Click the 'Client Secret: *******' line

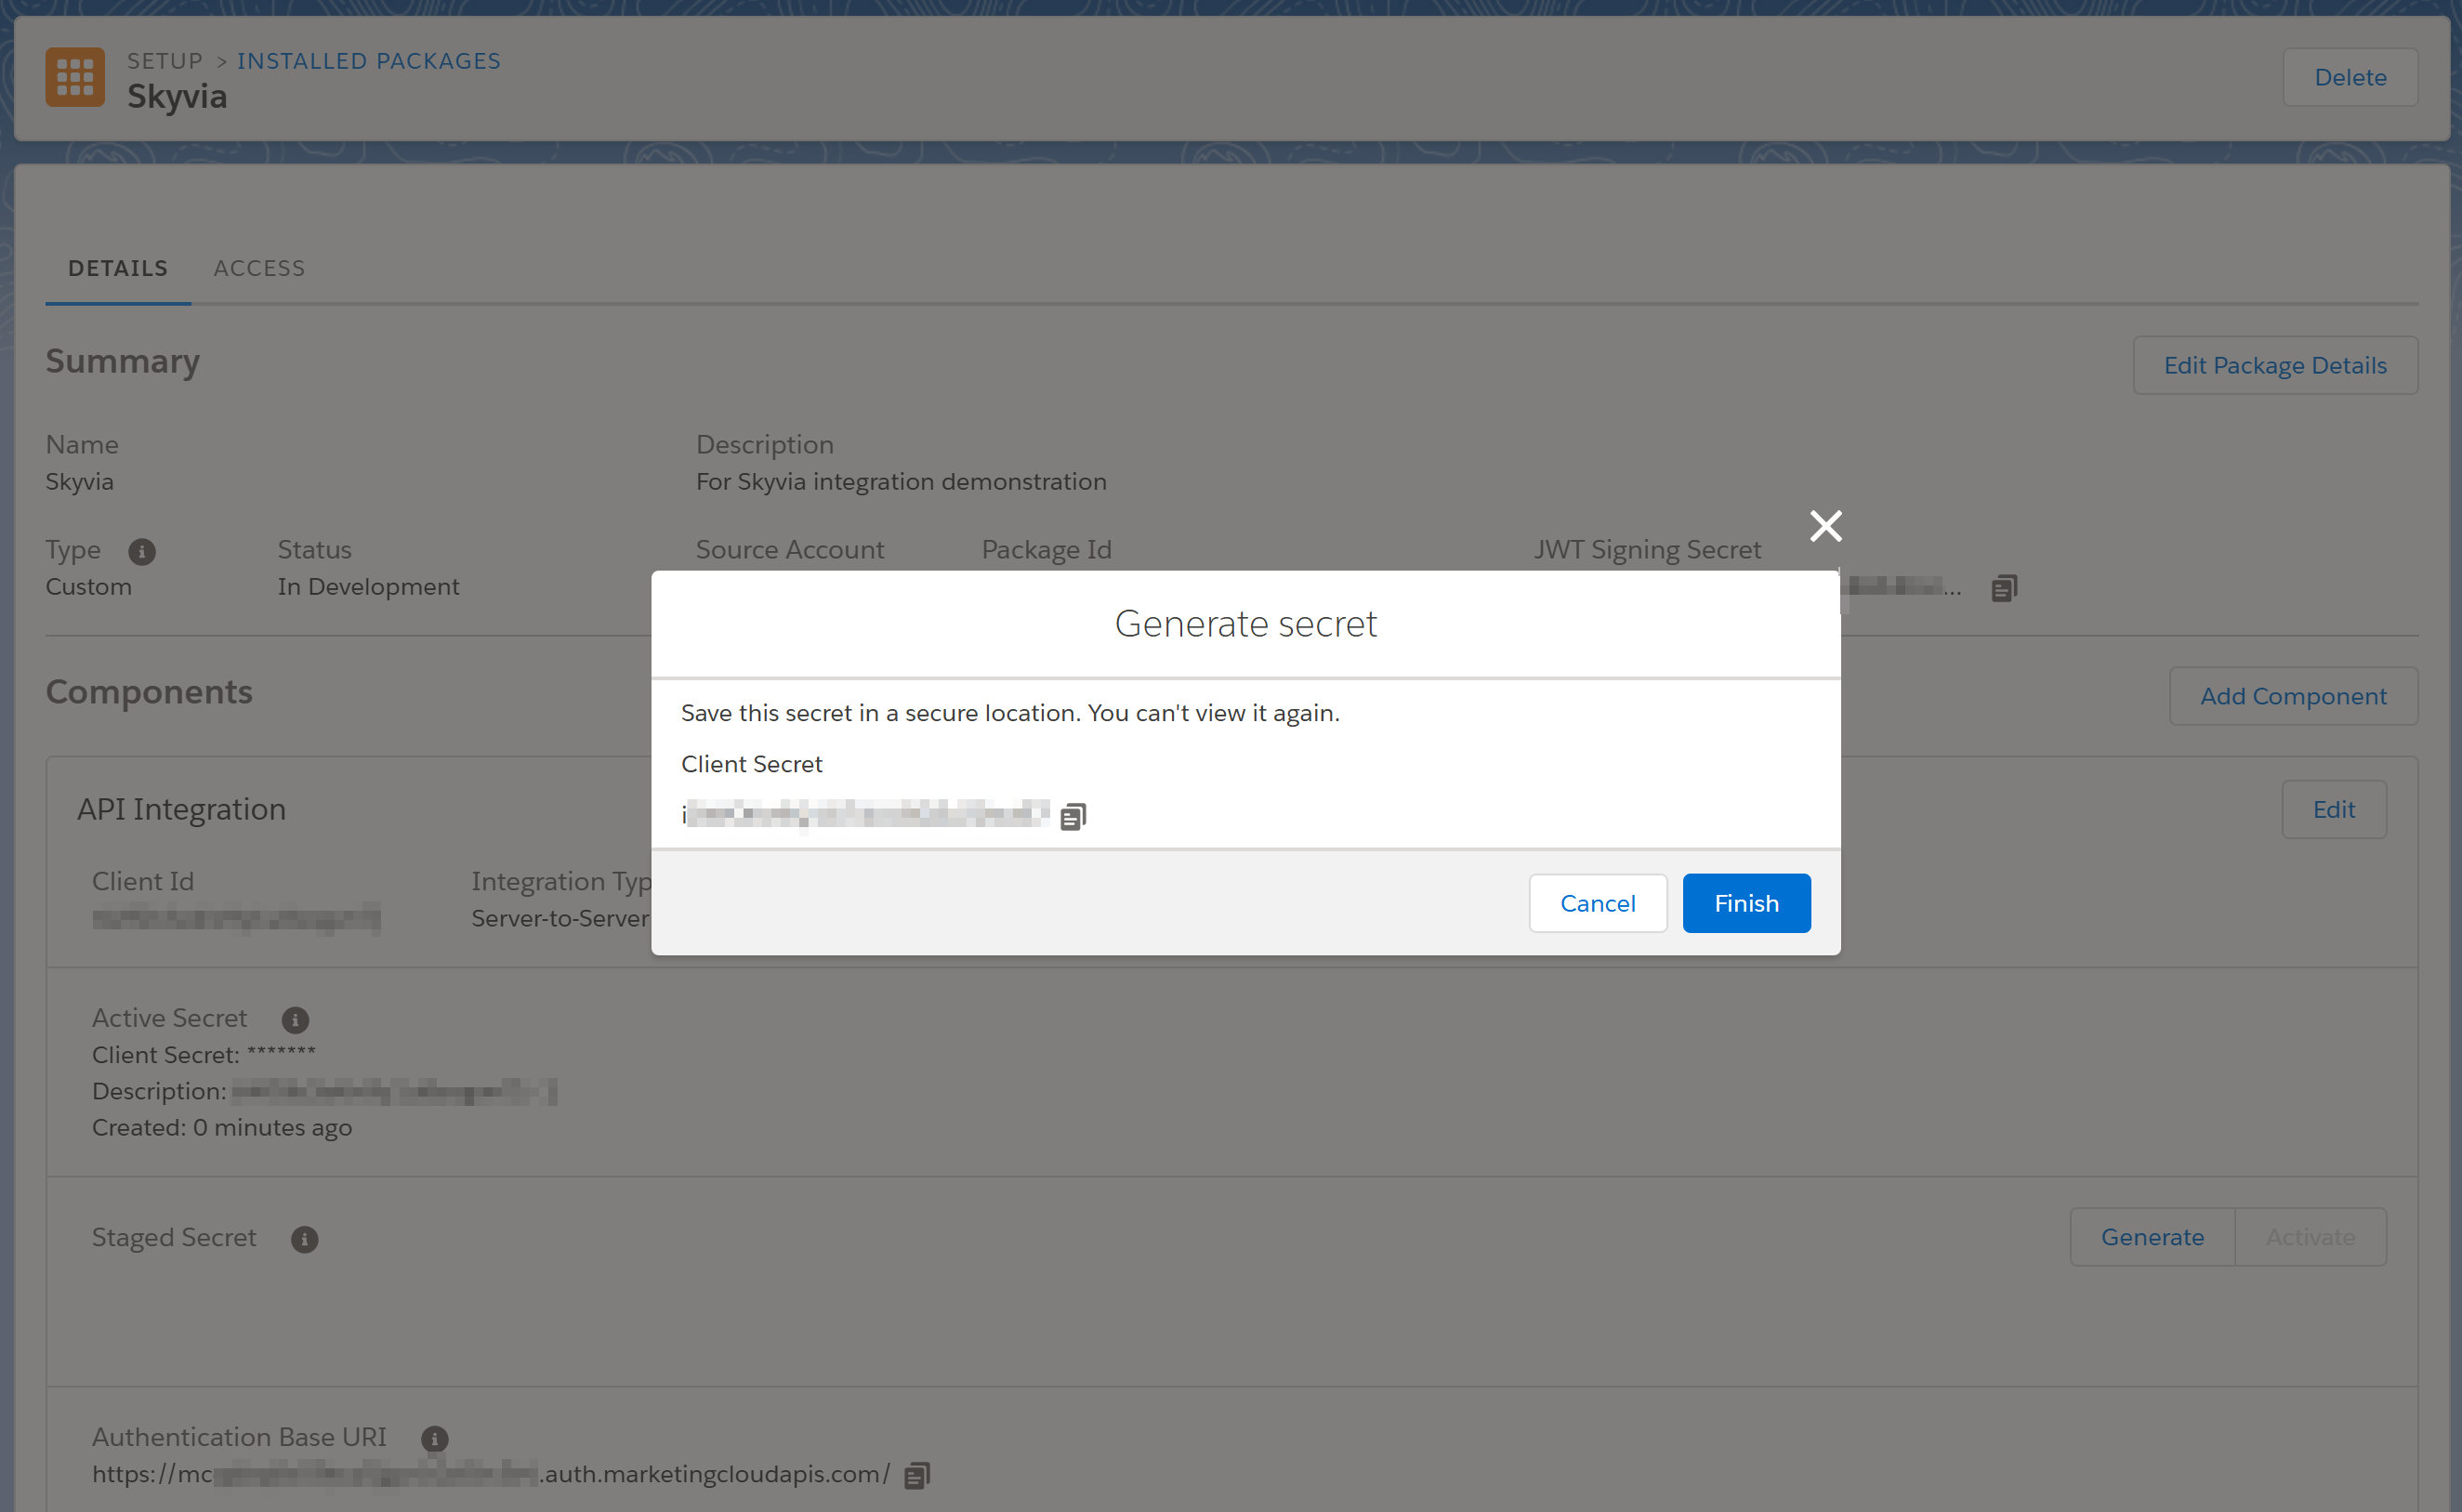coord(204,1054)
